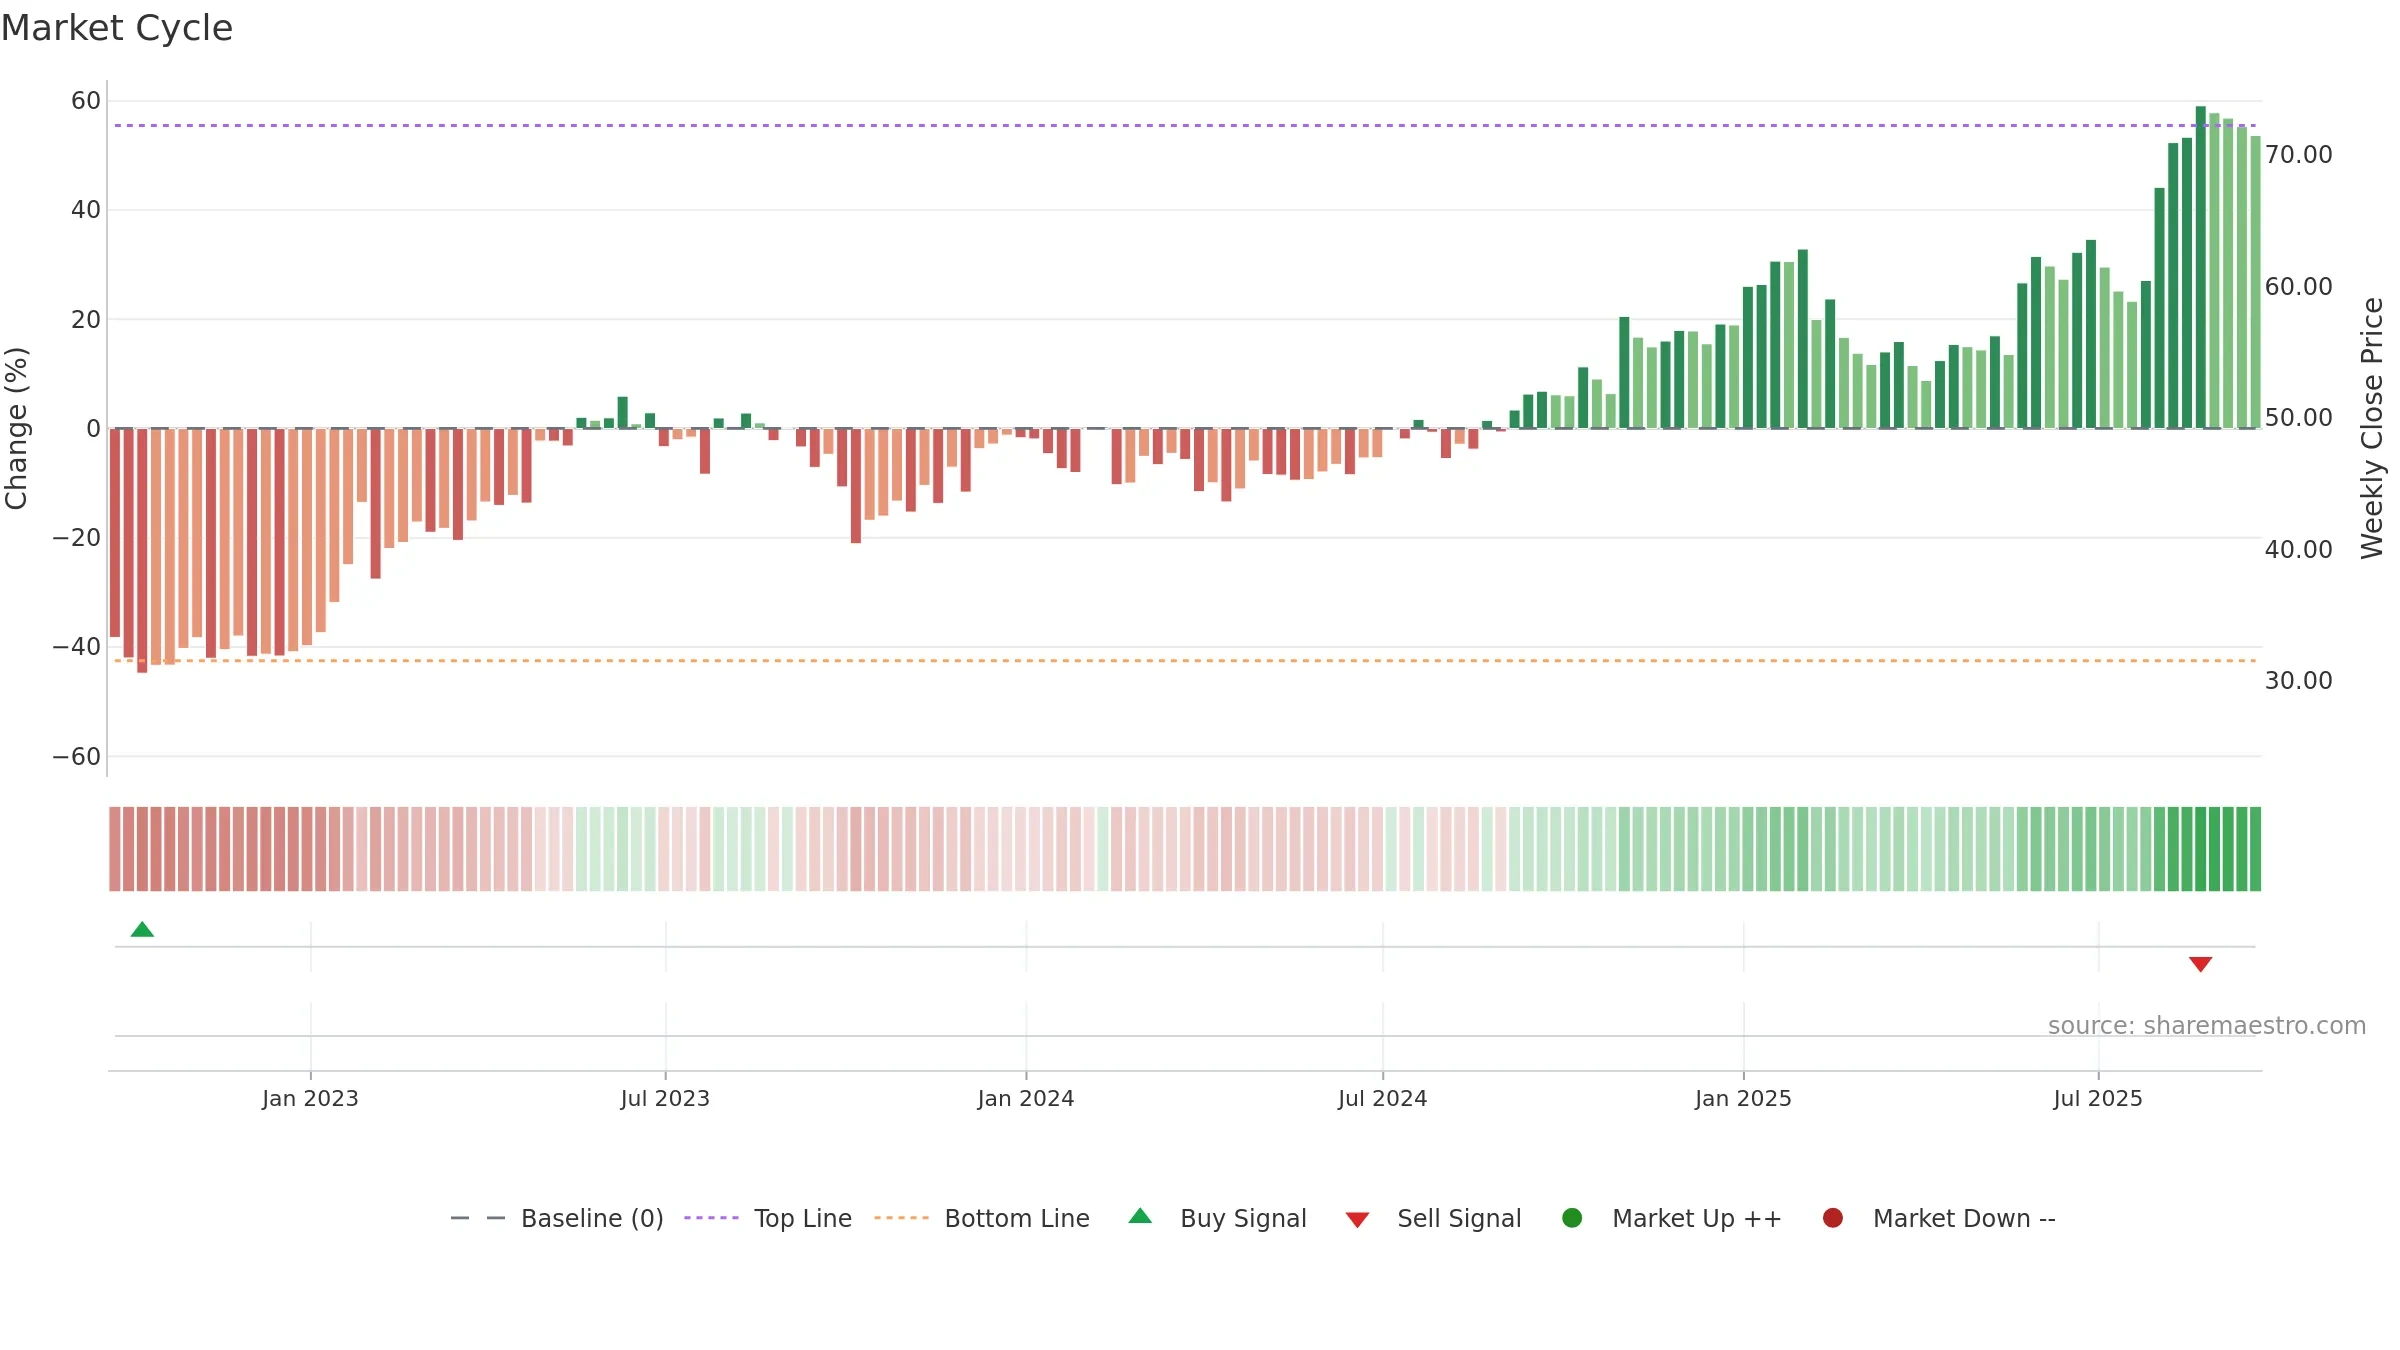Click the '30.00' right axis price label
Image resolution: width=2400 pixels, height=1350 pixels.
(2299, 681)
